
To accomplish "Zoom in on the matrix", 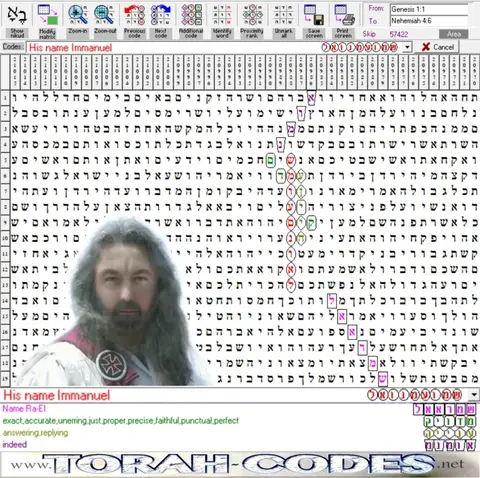I will click(x=78, y=20).
